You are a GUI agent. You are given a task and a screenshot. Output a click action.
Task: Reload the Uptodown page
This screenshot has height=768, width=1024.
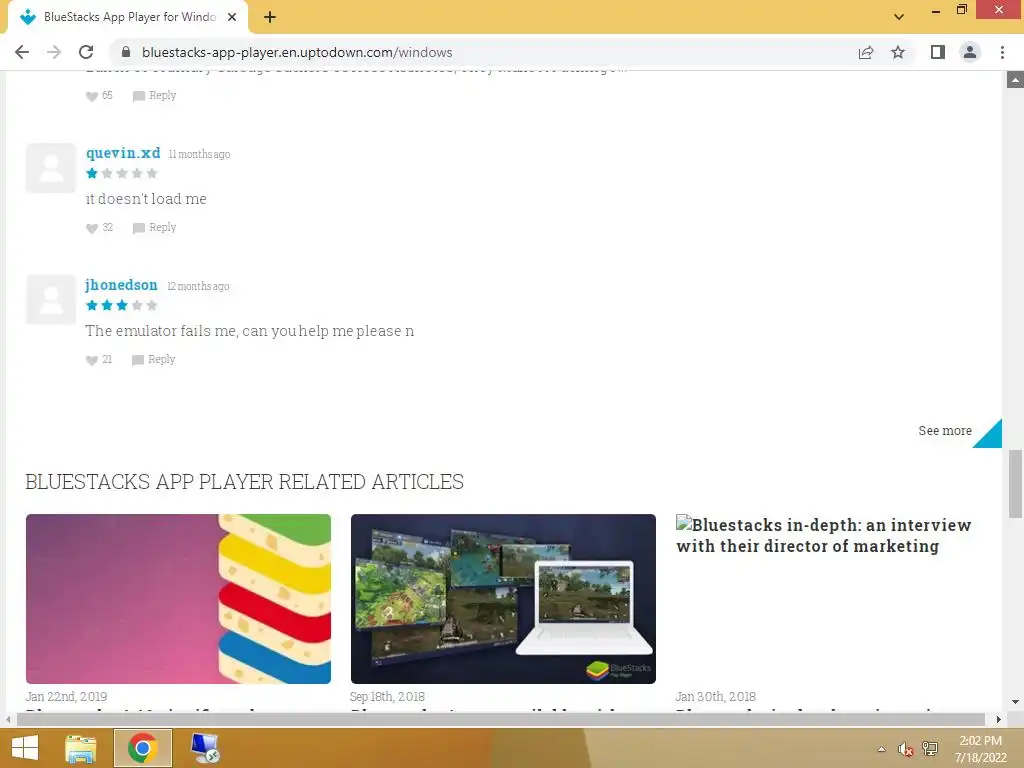pos(86,52)
